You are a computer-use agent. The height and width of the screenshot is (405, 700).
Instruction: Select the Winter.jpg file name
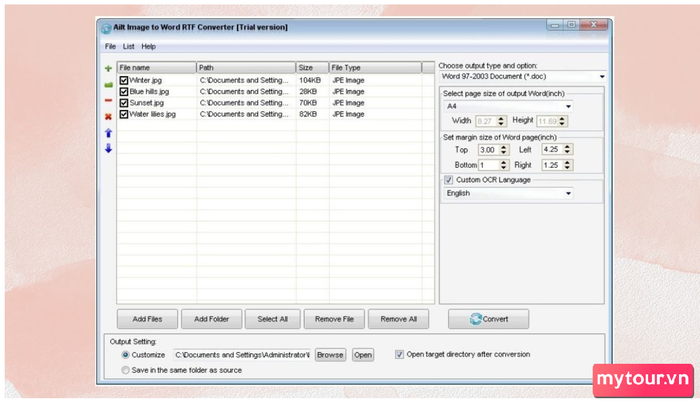click(x=146, y=80)
